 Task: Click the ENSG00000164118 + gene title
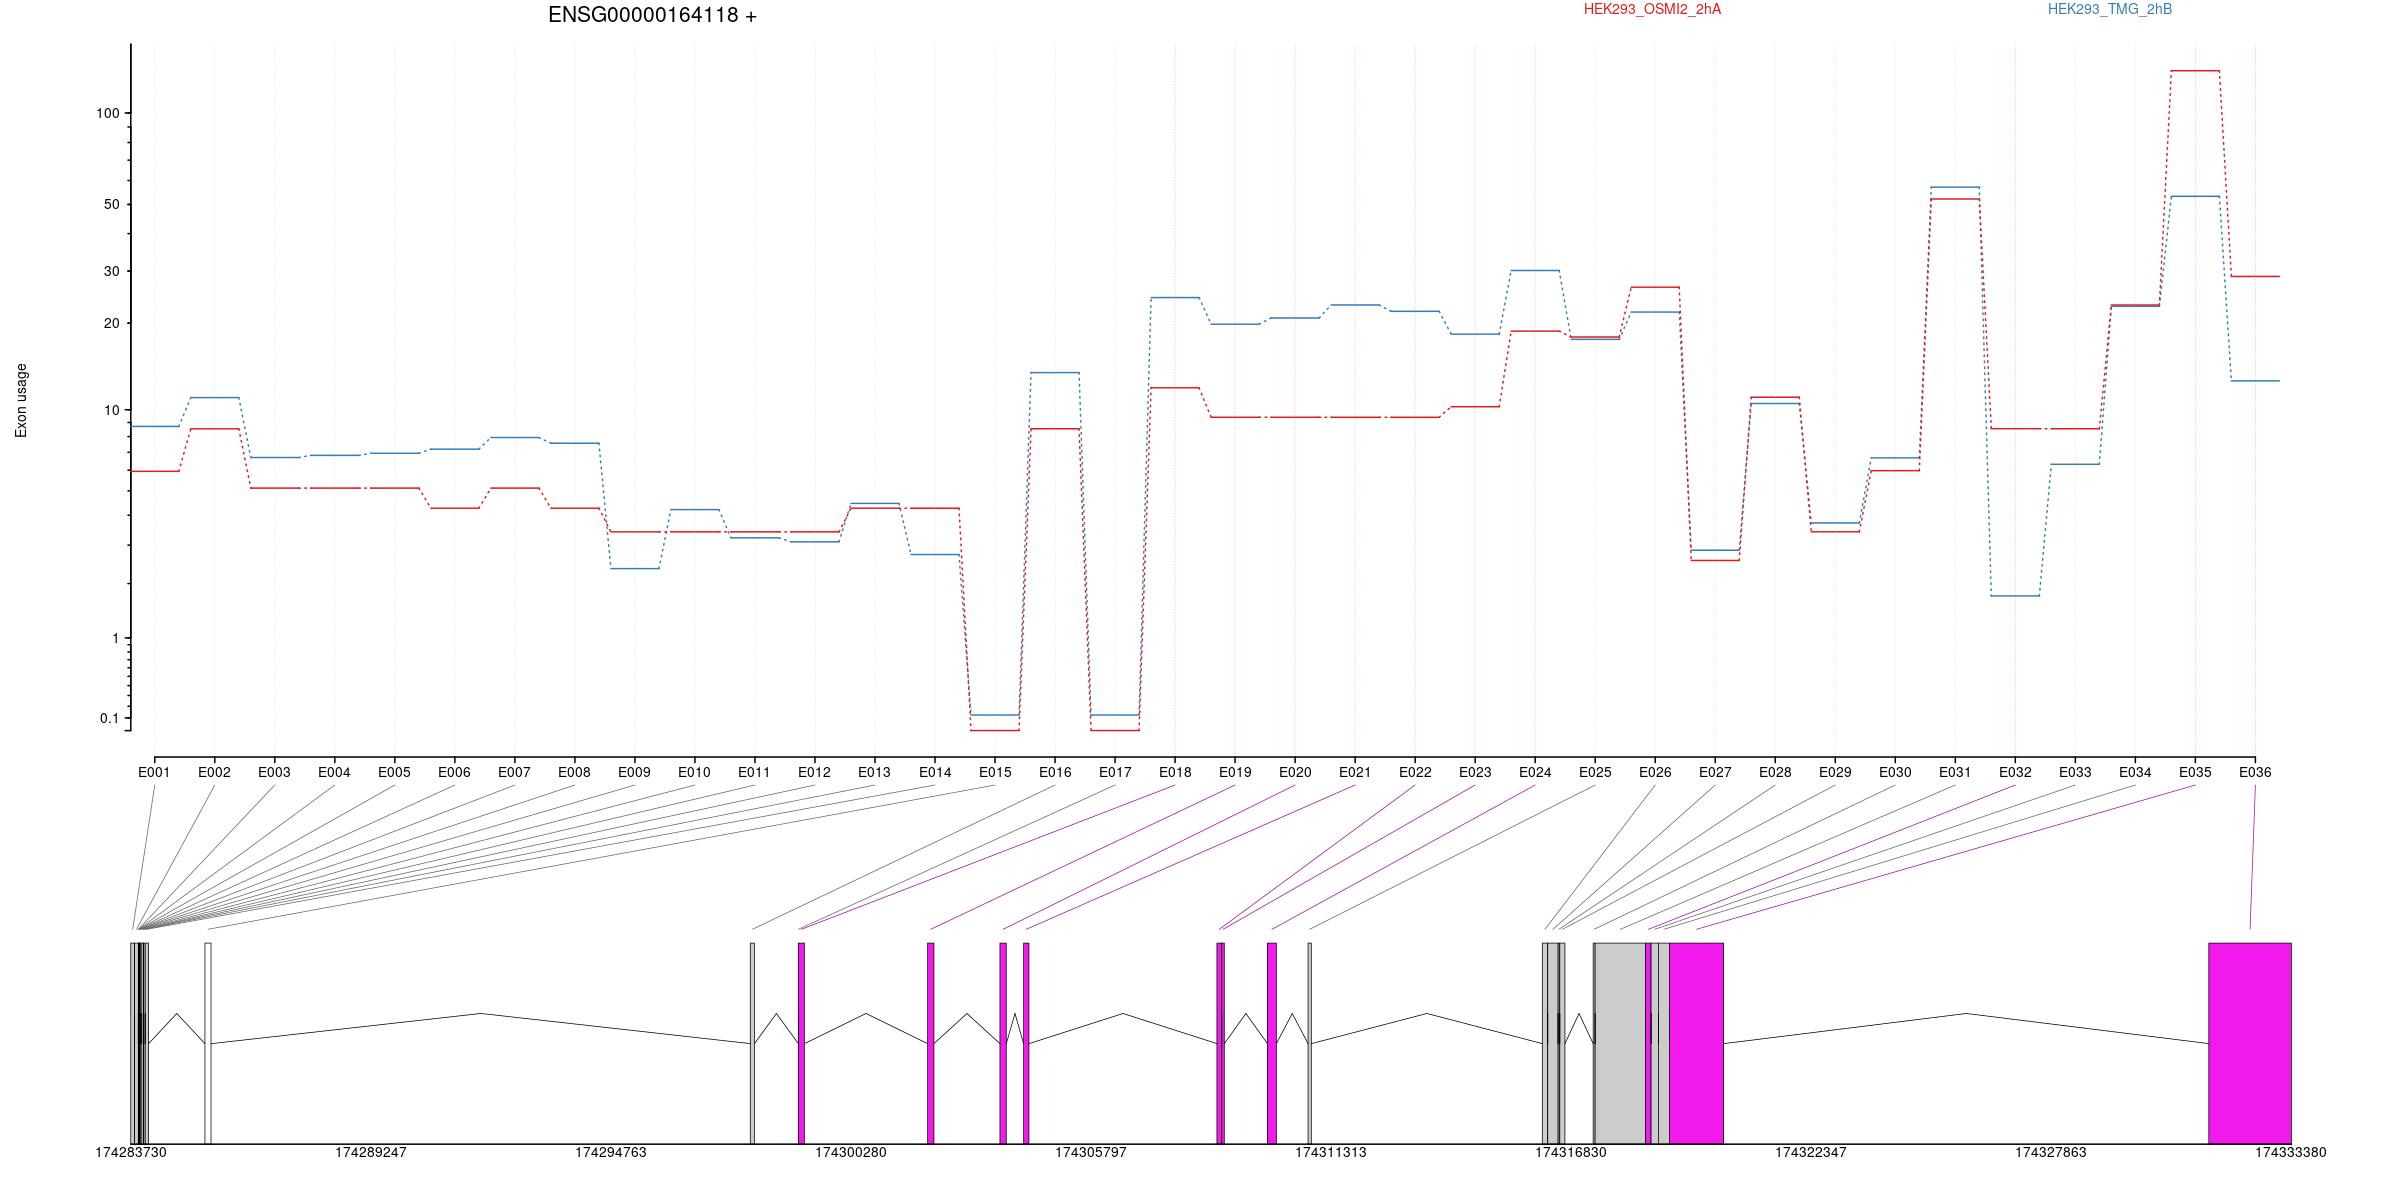click(652, 15)
